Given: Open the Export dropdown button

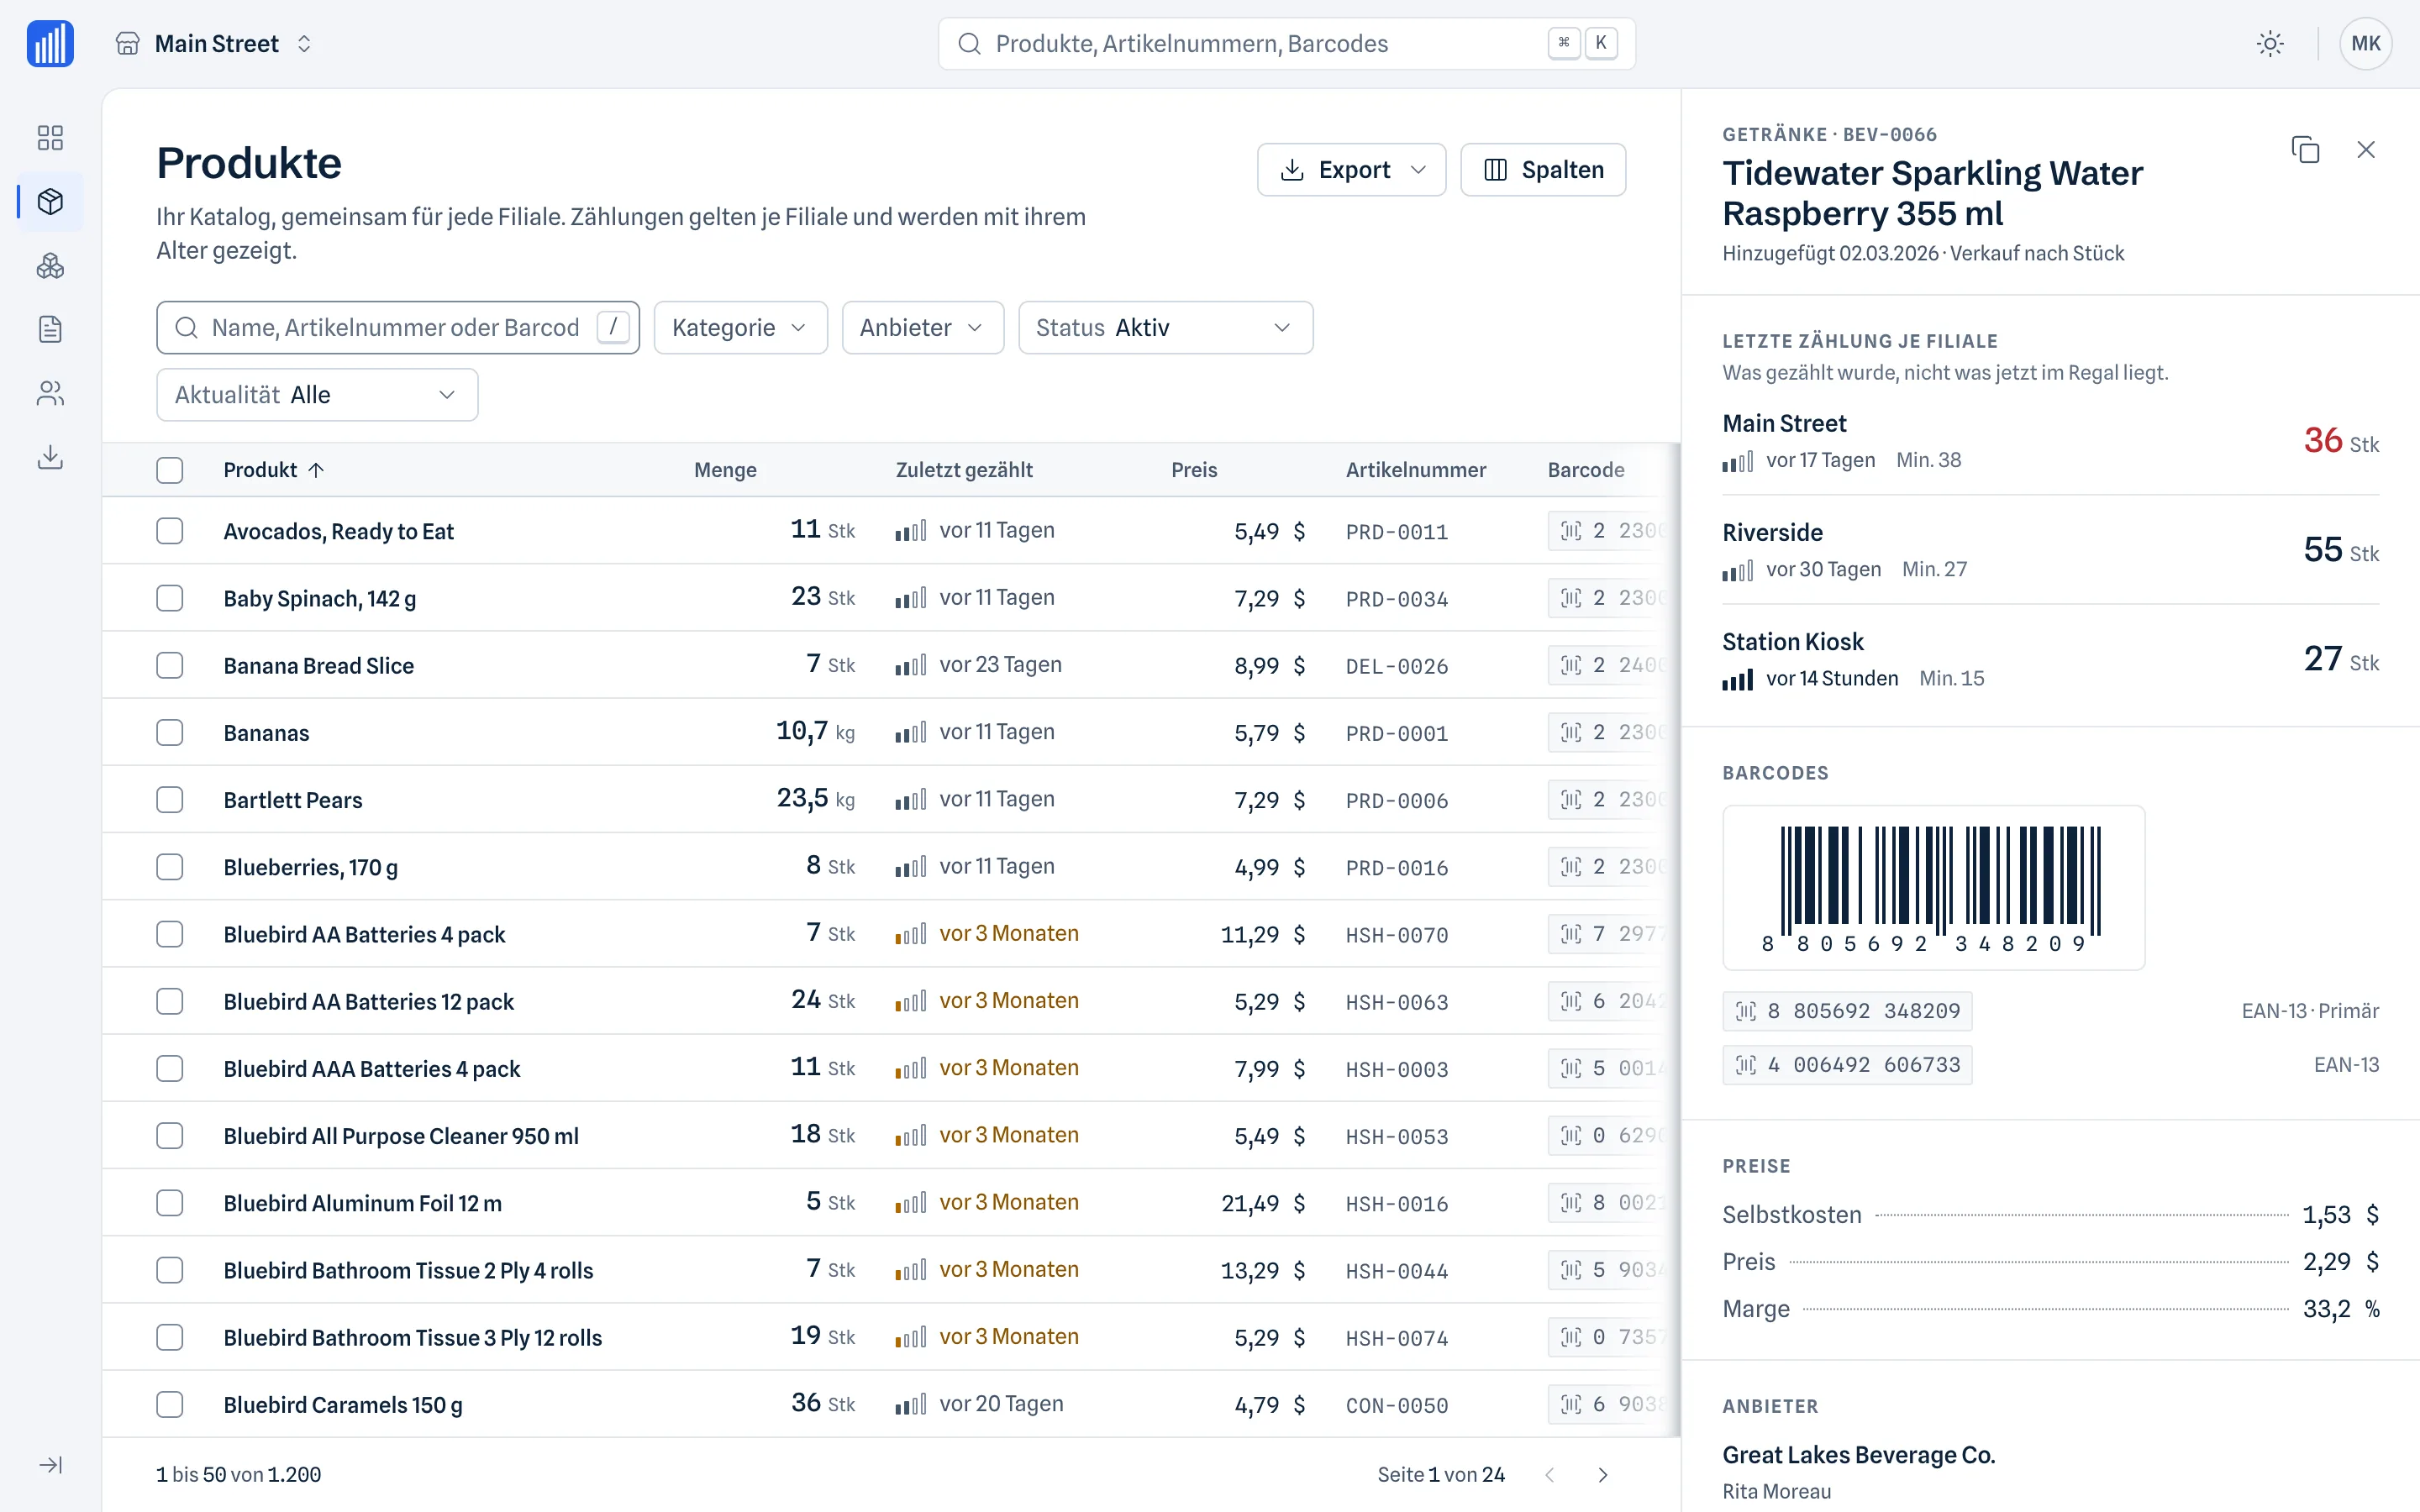Looking at the screenshot, I should point(1351,170).
